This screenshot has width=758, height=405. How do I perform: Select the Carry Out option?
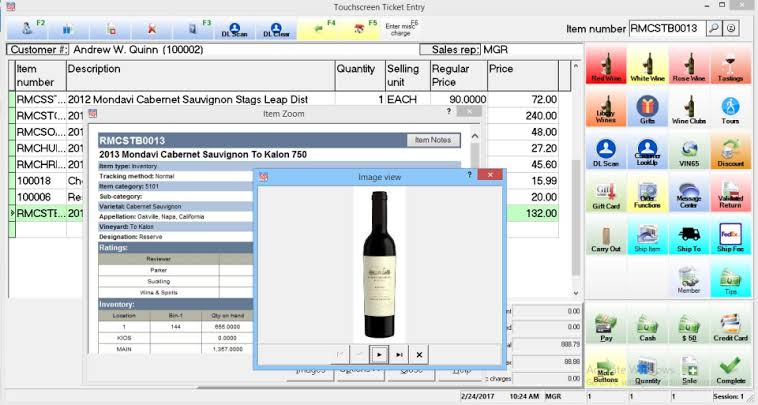tap(606, 236)
